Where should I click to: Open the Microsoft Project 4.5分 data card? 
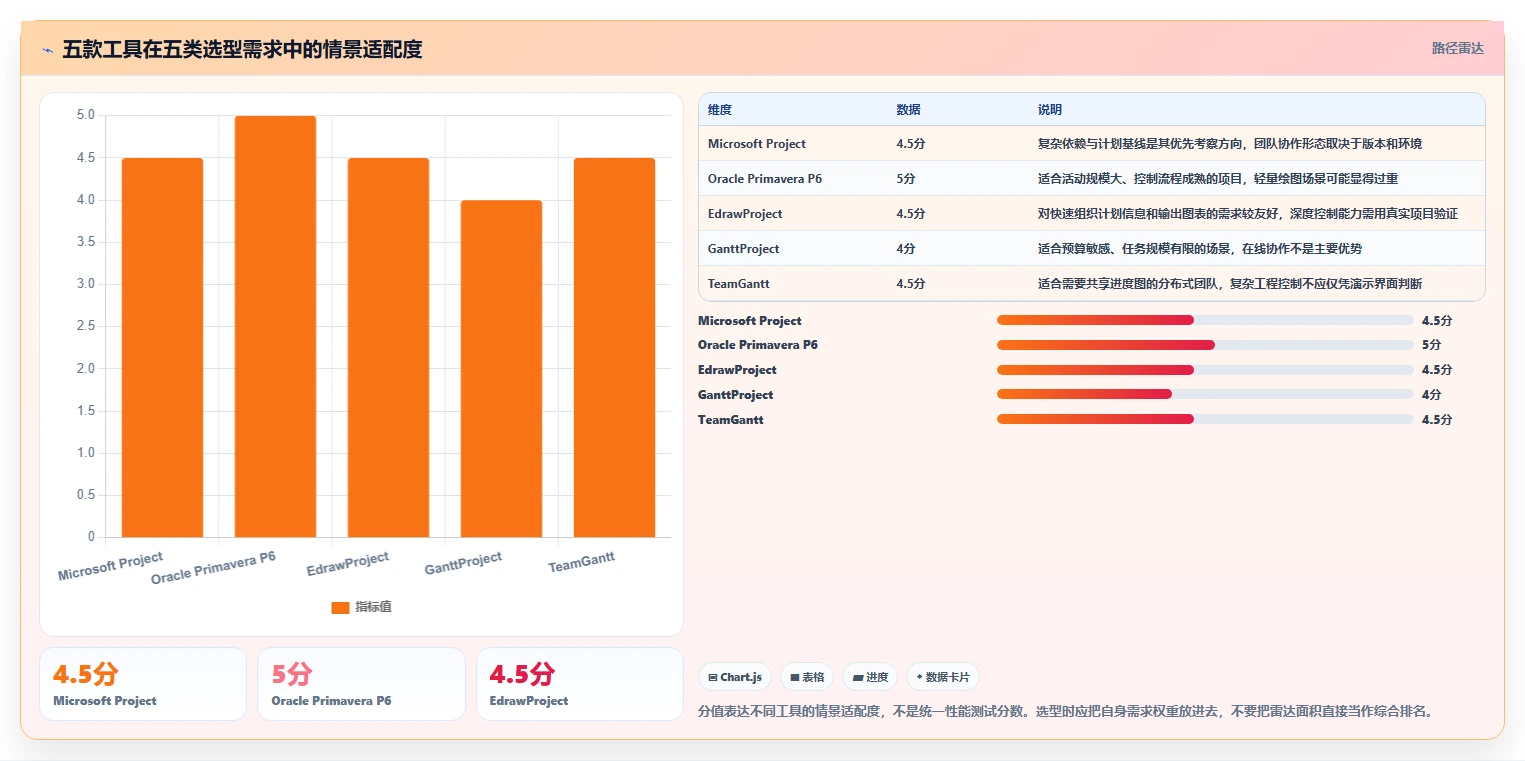pyautogui.click(x=143, y=684)
